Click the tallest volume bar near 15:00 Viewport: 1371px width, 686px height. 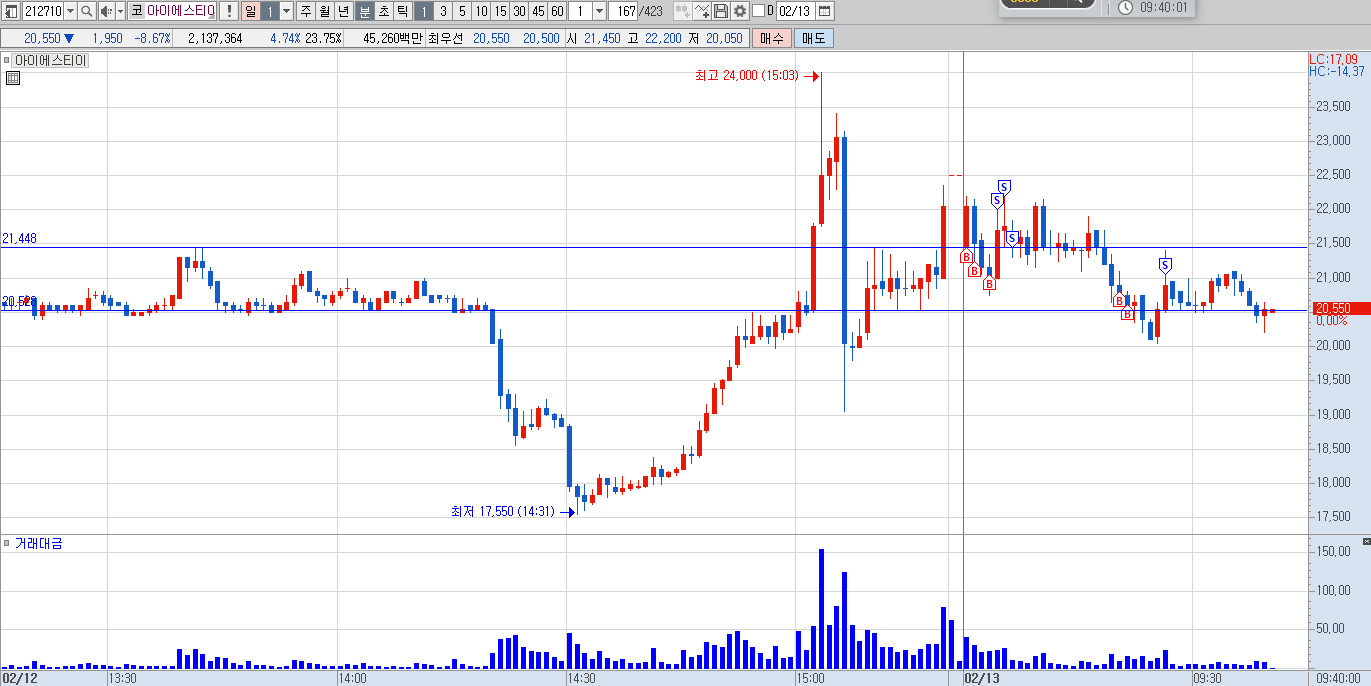click(x=821, y=608)
